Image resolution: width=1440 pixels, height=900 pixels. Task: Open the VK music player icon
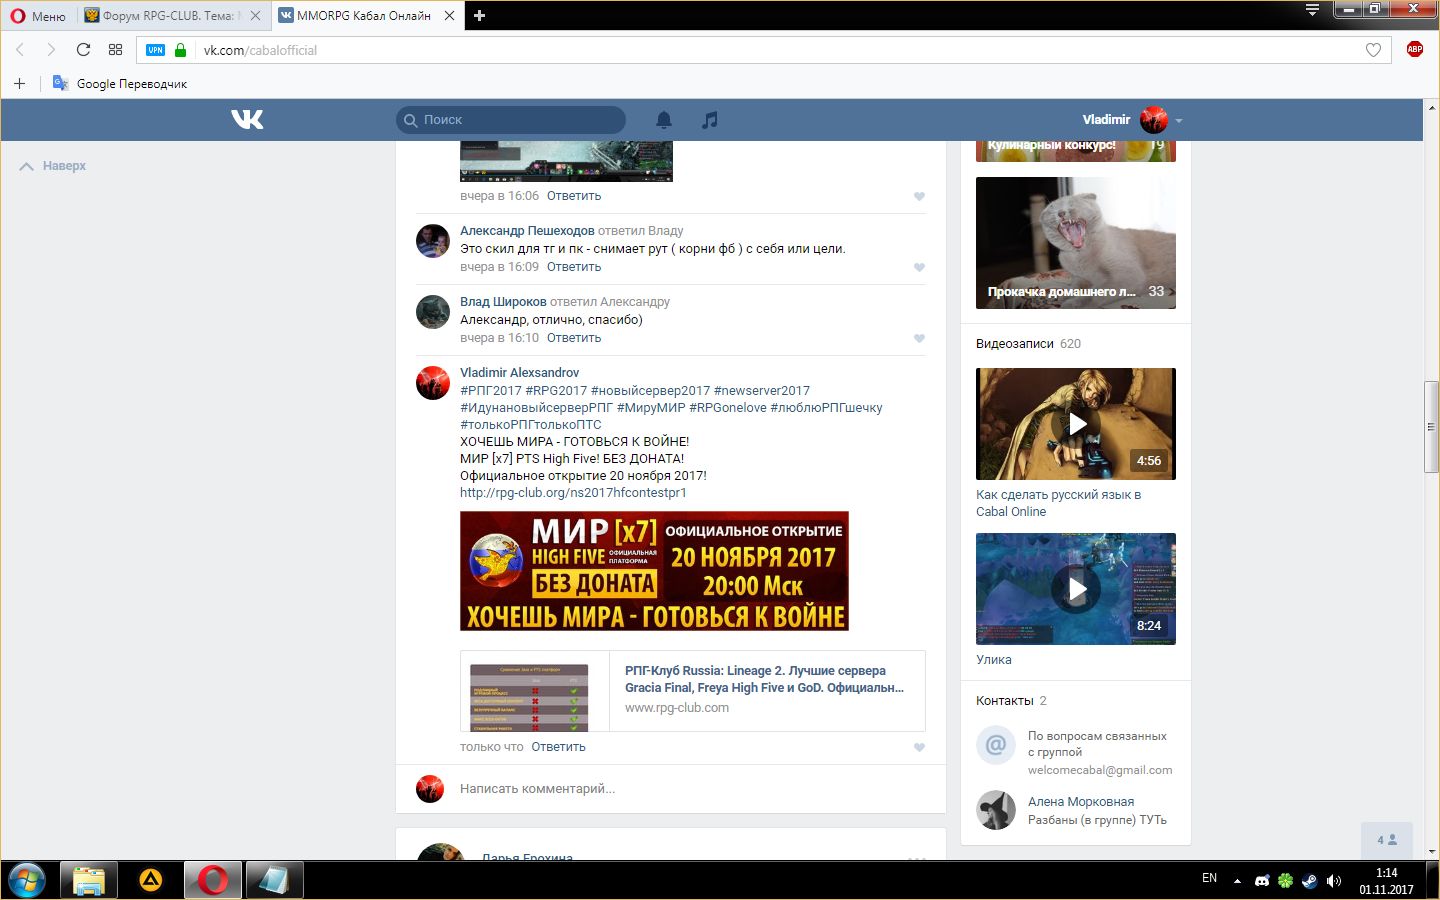(710, 120)
